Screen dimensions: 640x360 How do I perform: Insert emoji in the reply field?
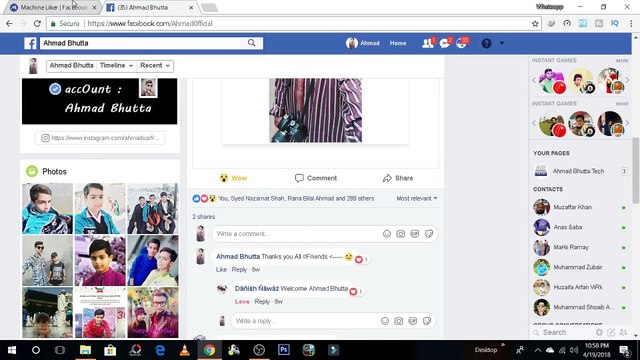pos(385,321)
